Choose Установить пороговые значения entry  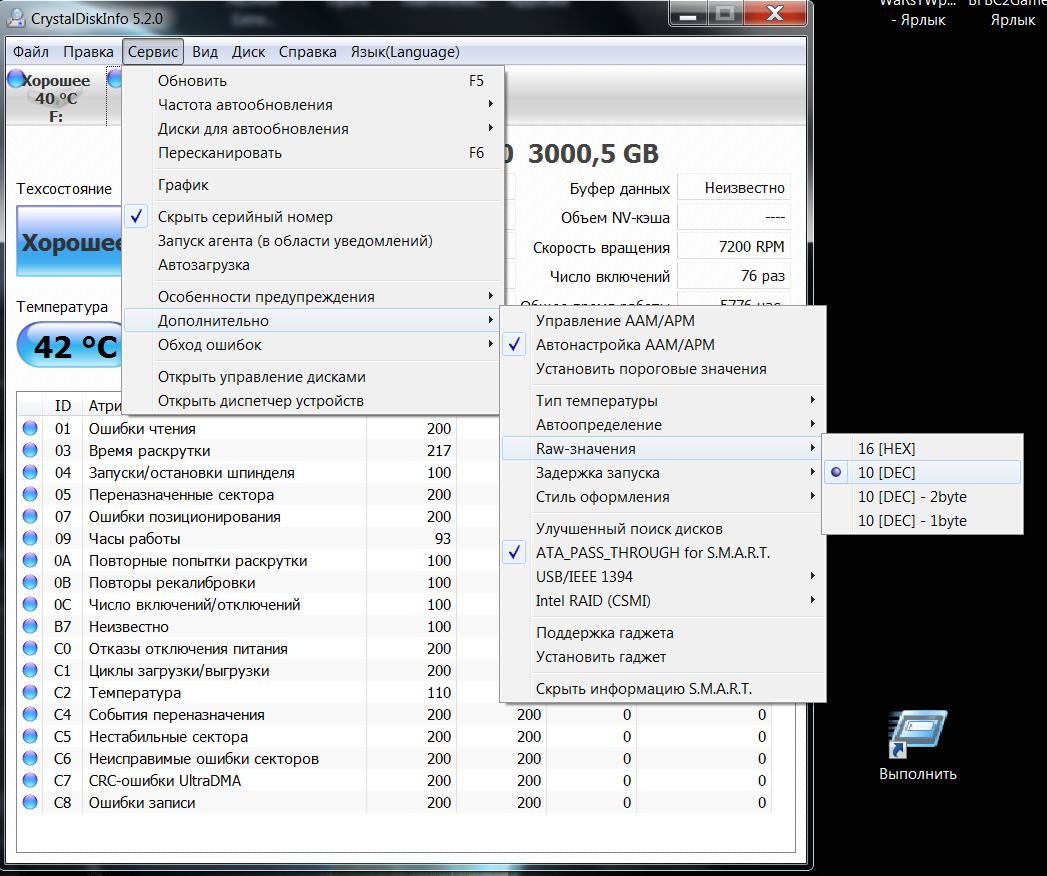point(662,369)
